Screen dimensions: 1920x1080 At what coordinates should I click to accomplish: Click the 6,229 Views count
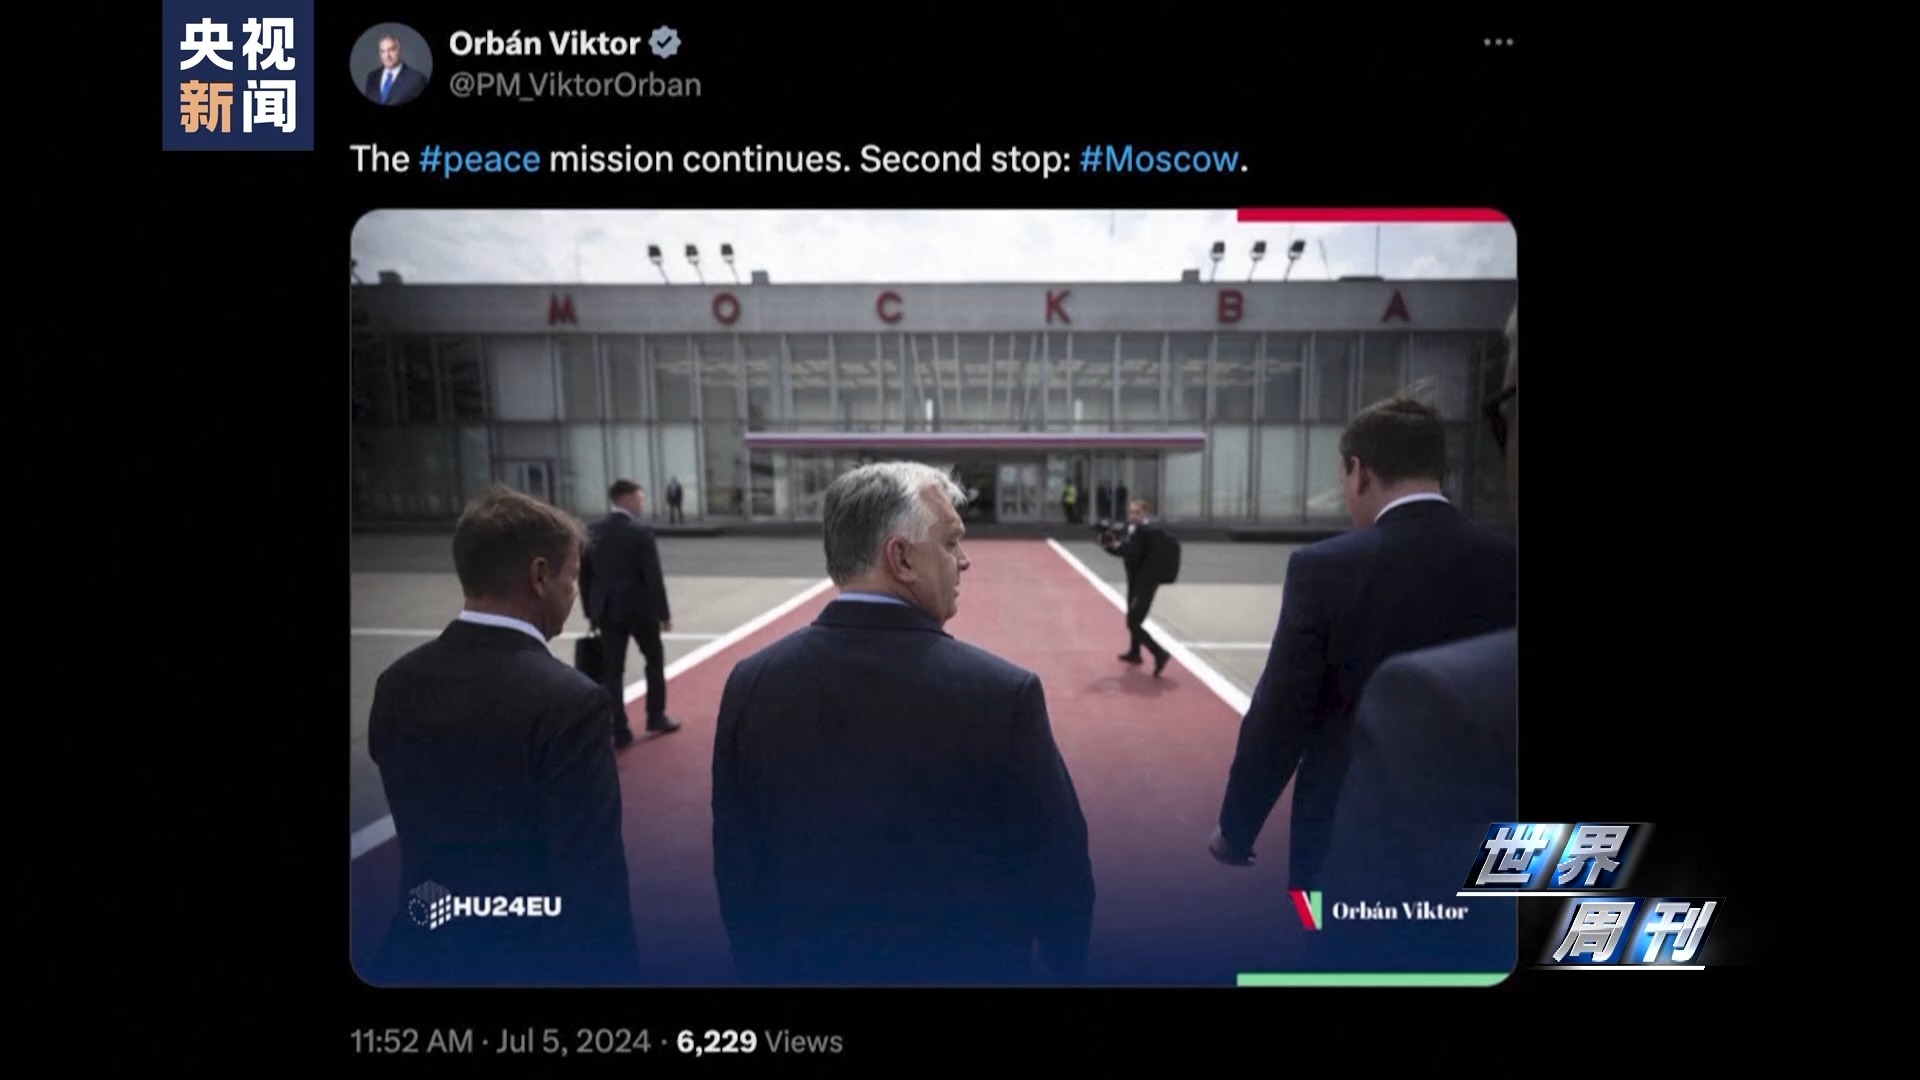coord(760,1042)
